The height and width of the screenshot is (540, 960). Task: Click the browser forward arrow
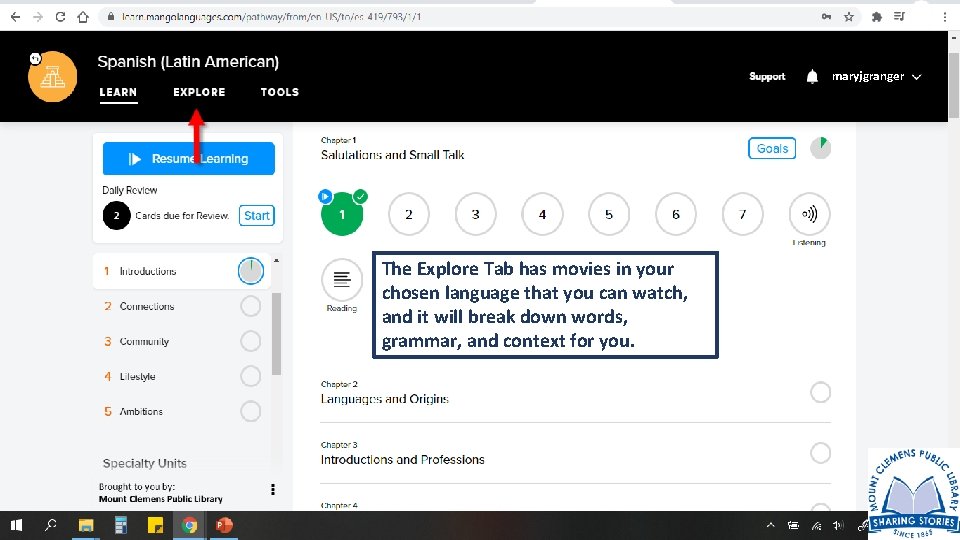click(x=38, y=17)
